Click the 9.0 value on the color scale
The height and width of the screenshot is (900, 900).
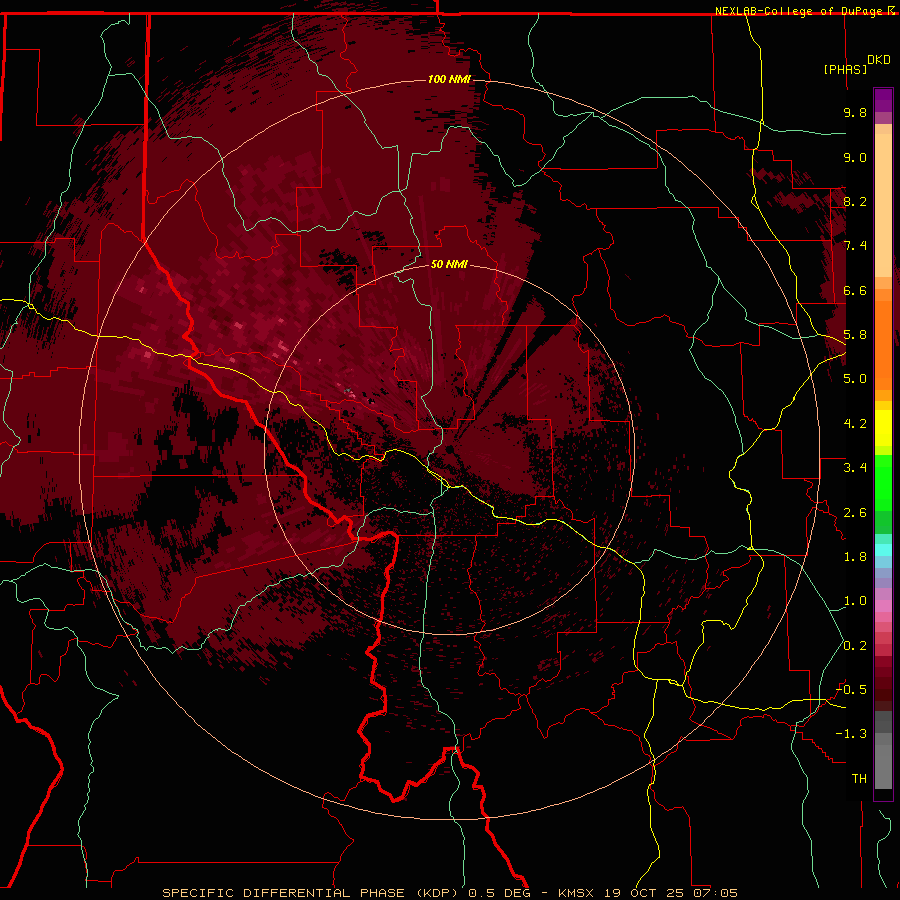[x=855, y=157]
